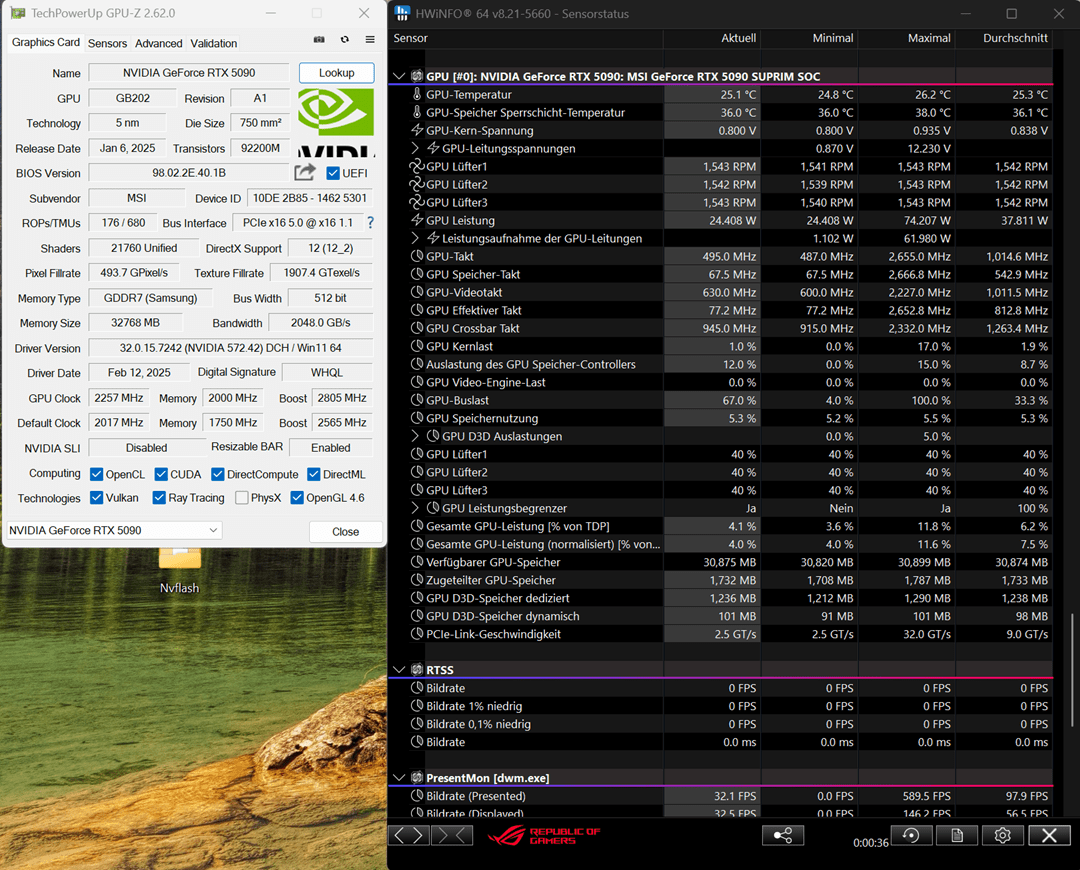Collapse the GPU [#0] sensor group
The width and height of the screenshot is (1080, 870).
click(399, 76)
